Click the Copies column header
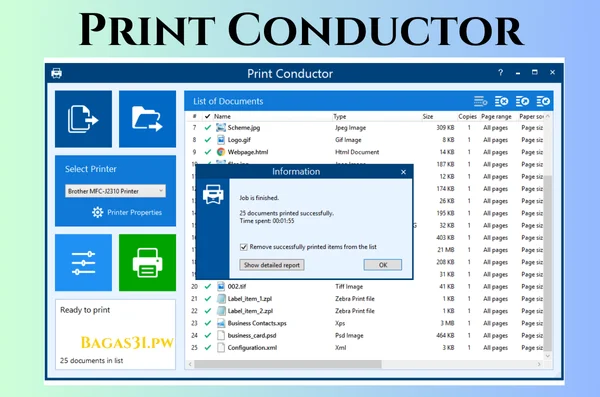600x397 pixels. [x=467, y=116]
